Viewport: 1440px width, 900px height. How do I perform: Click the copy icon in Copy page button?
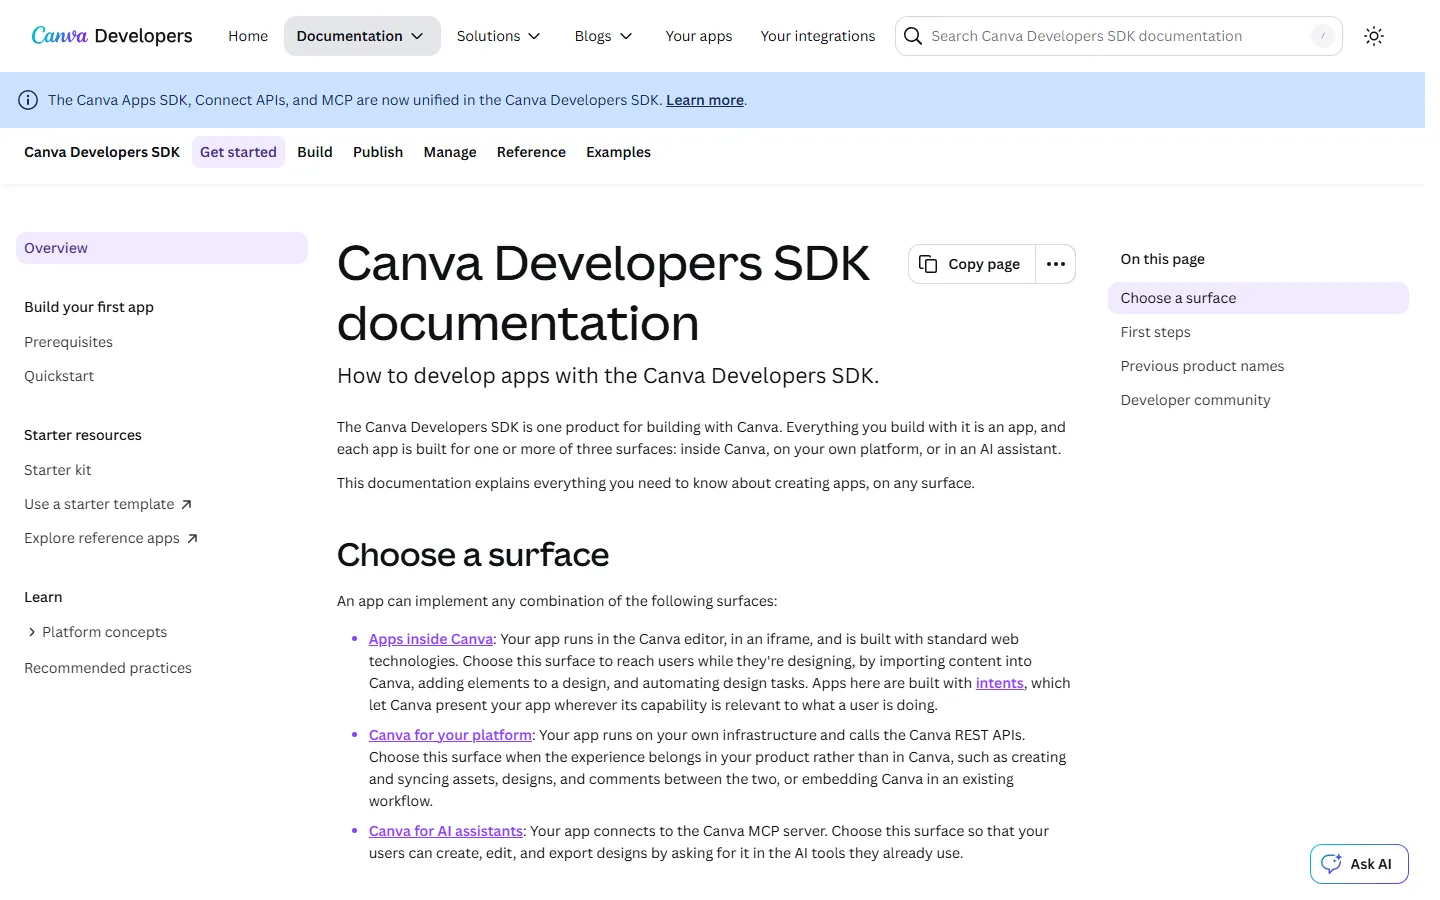(928, 264)
